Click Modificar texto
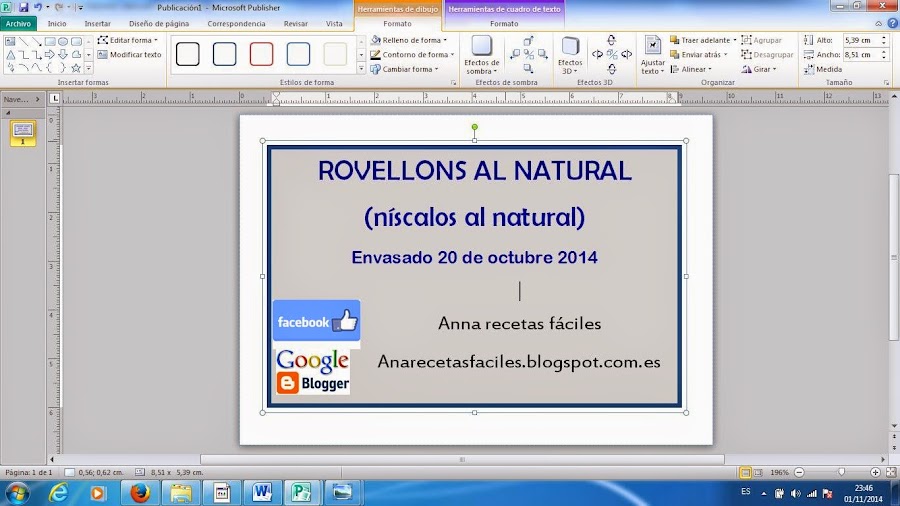The width and height of the screenshot is (900, 506). pyautogui.click(x=130, y=55)
